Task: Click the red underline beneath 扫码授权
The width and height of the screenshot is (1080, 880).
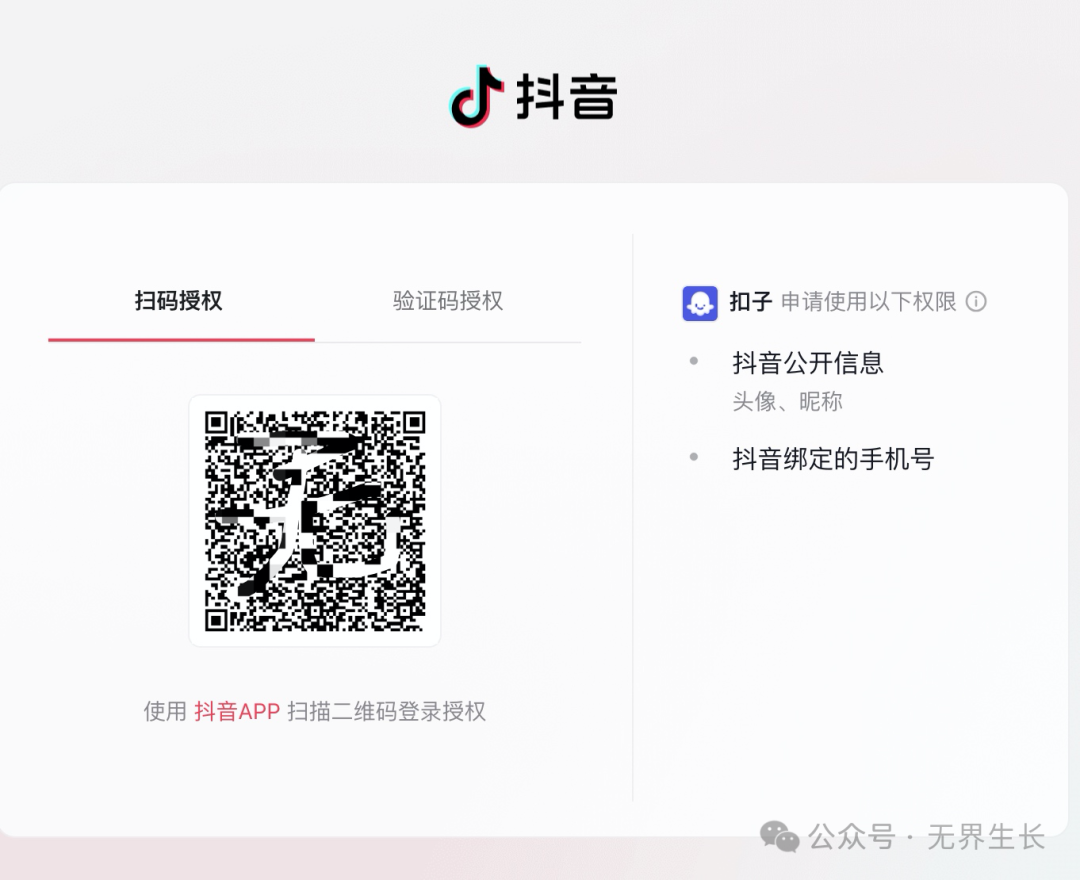Action: (181, 339)
